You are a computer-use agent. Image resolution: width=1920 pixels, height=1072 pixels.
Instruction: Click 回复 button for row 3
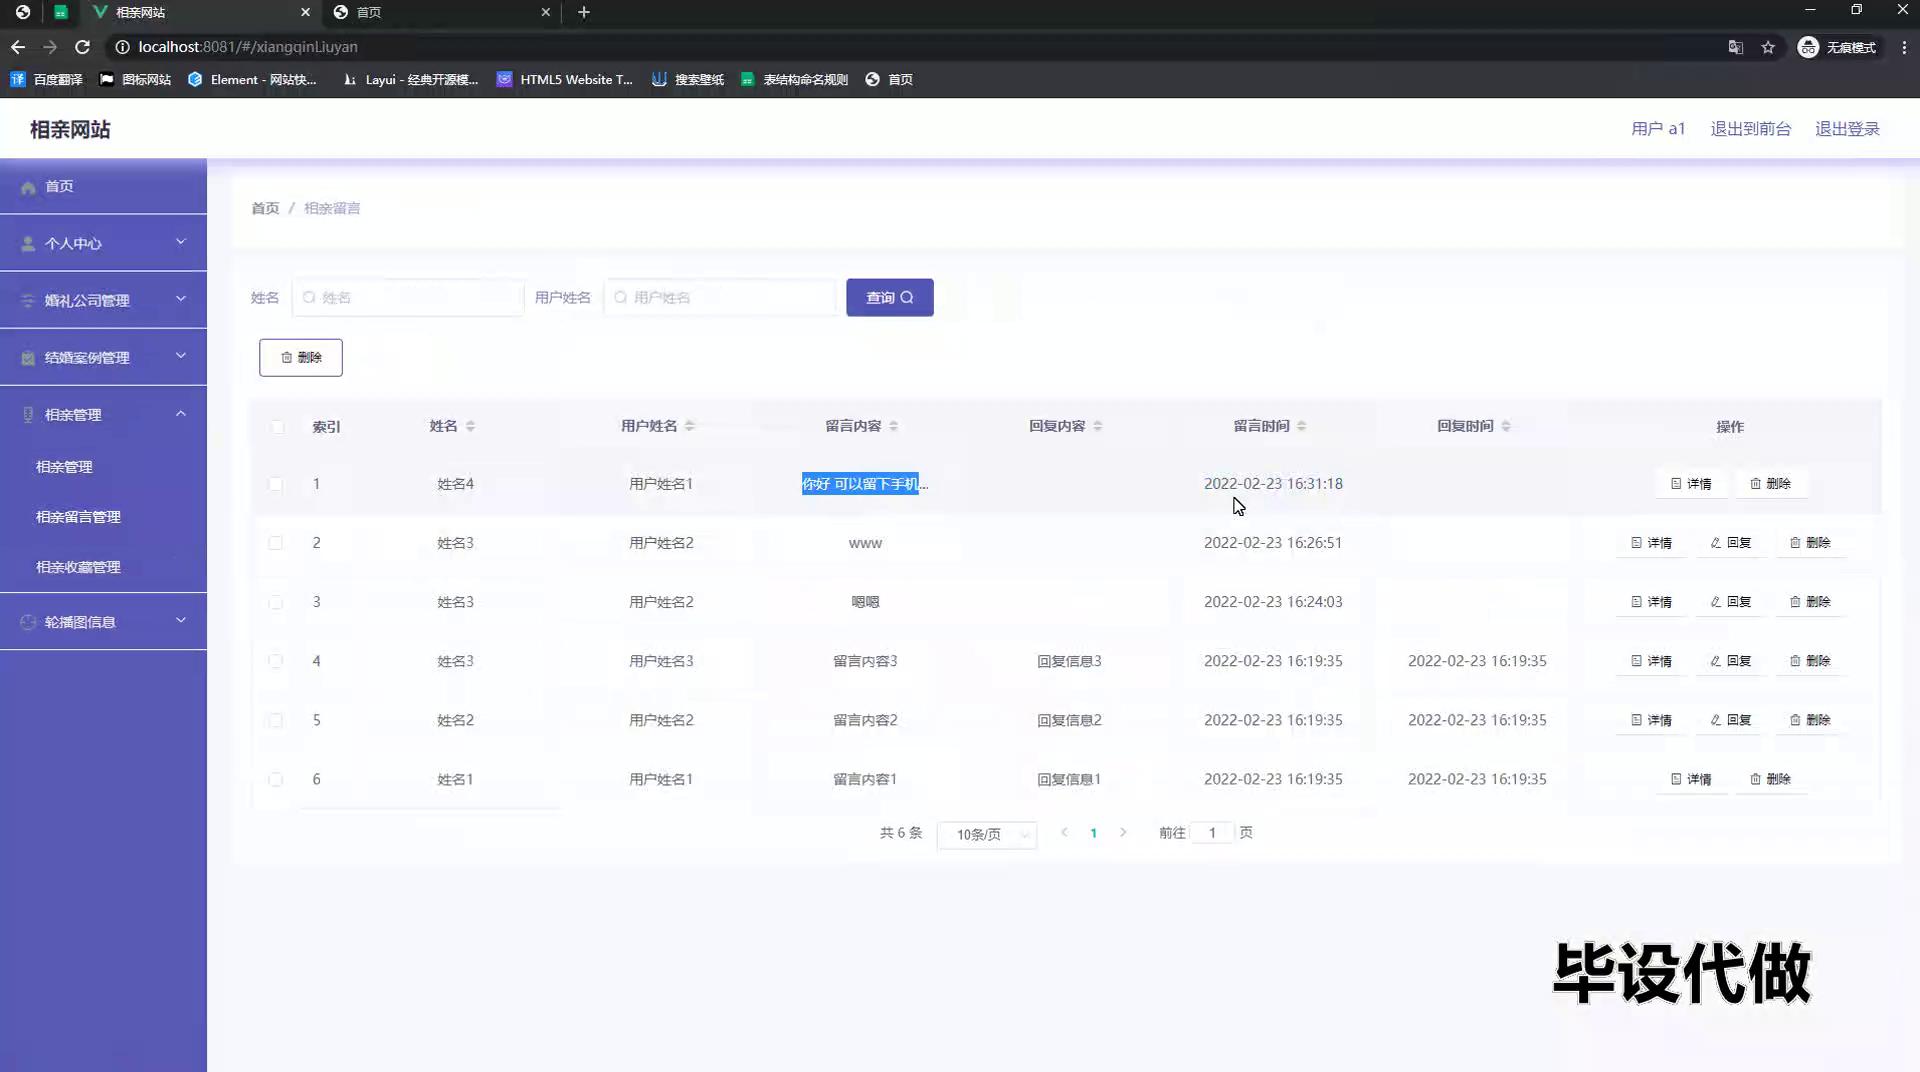pos(1730,602)
